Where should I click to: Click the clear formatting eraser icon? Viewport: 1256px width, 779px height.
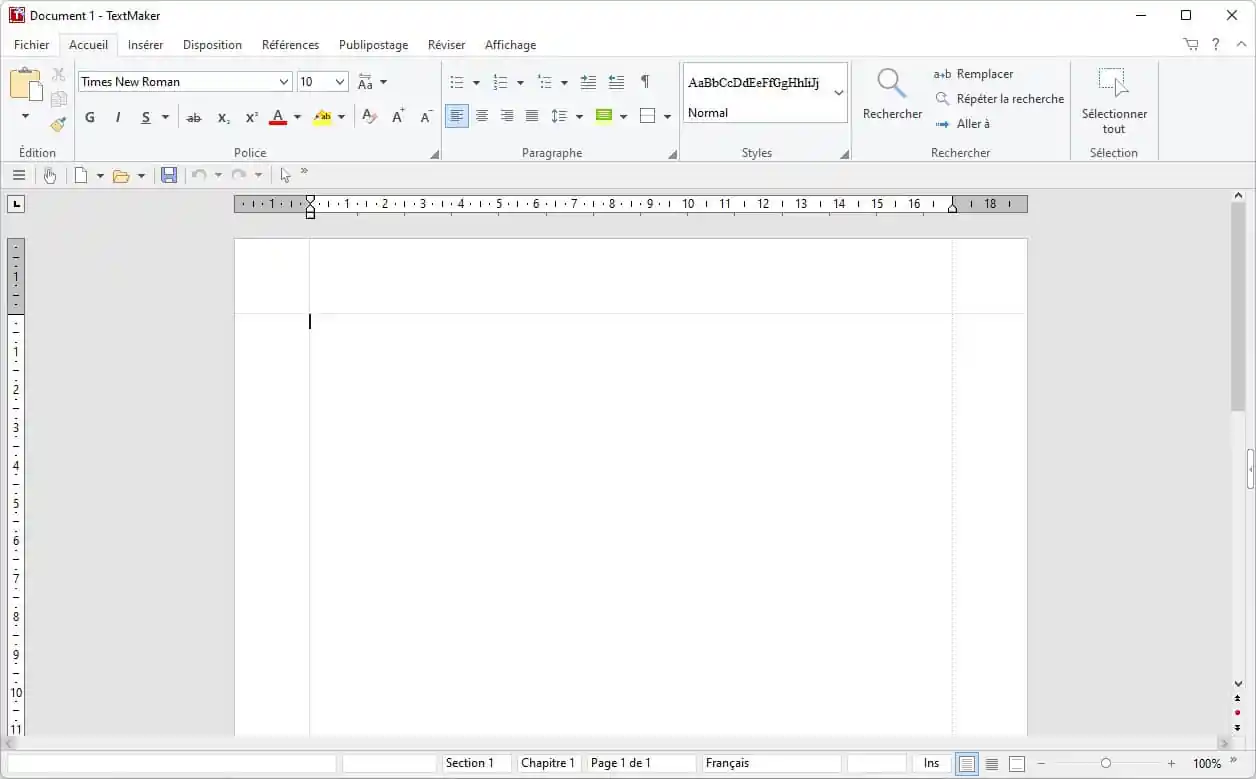(369, 117)
